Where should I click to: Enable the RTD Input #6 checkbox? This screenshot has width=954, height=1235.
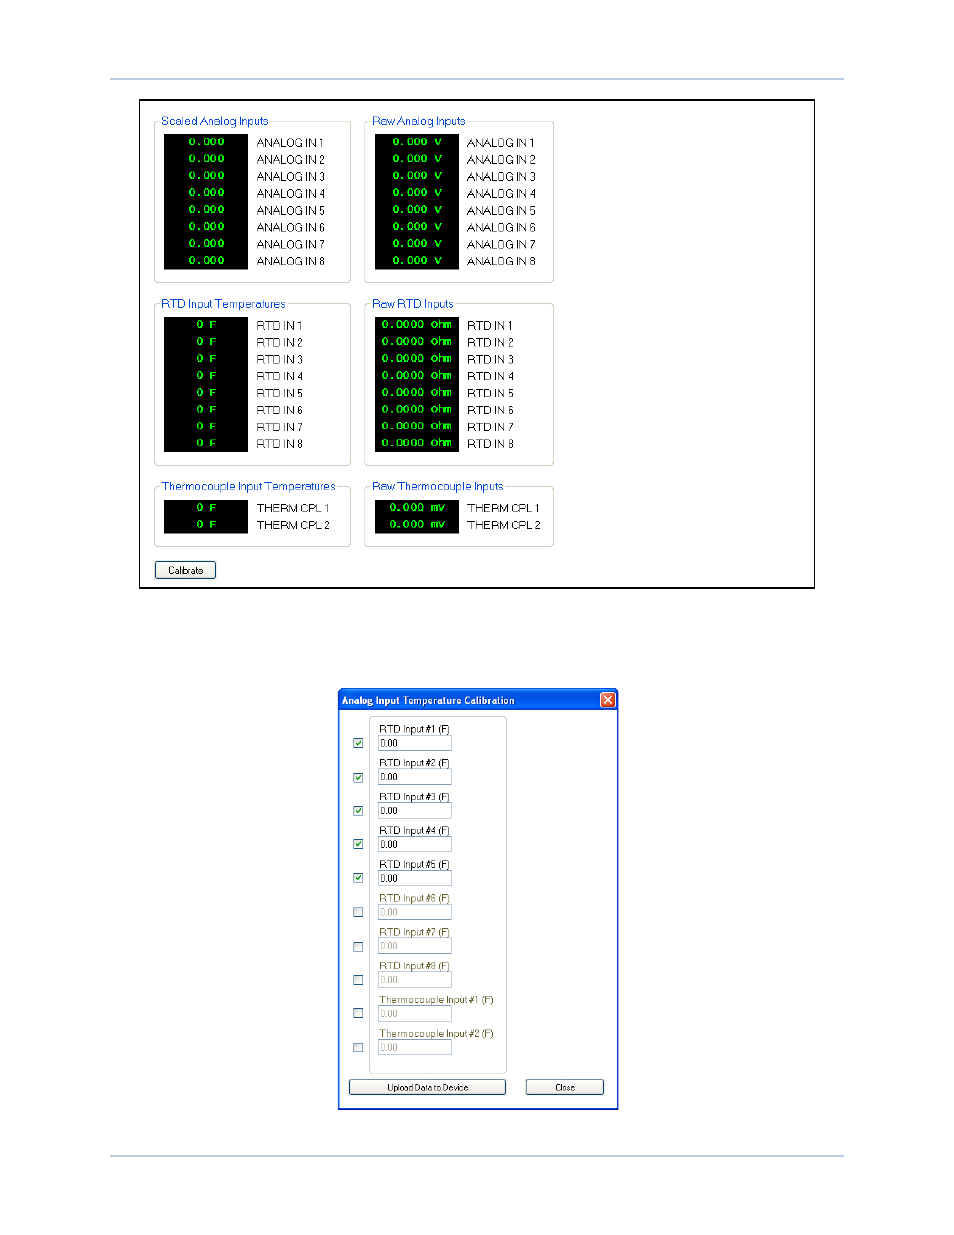pos(358,912)
